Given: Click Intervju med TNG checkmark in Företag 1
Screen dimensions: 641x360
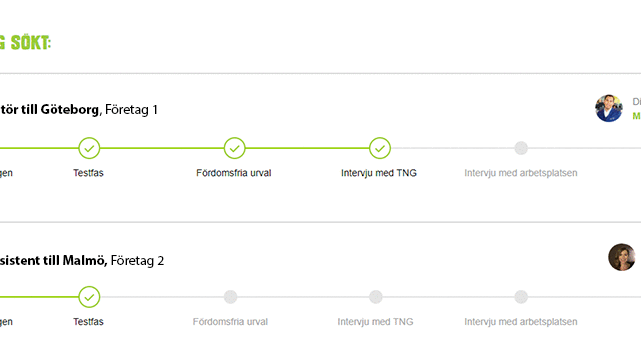Looking at the screenshot, I should click(x=380, y=148).
